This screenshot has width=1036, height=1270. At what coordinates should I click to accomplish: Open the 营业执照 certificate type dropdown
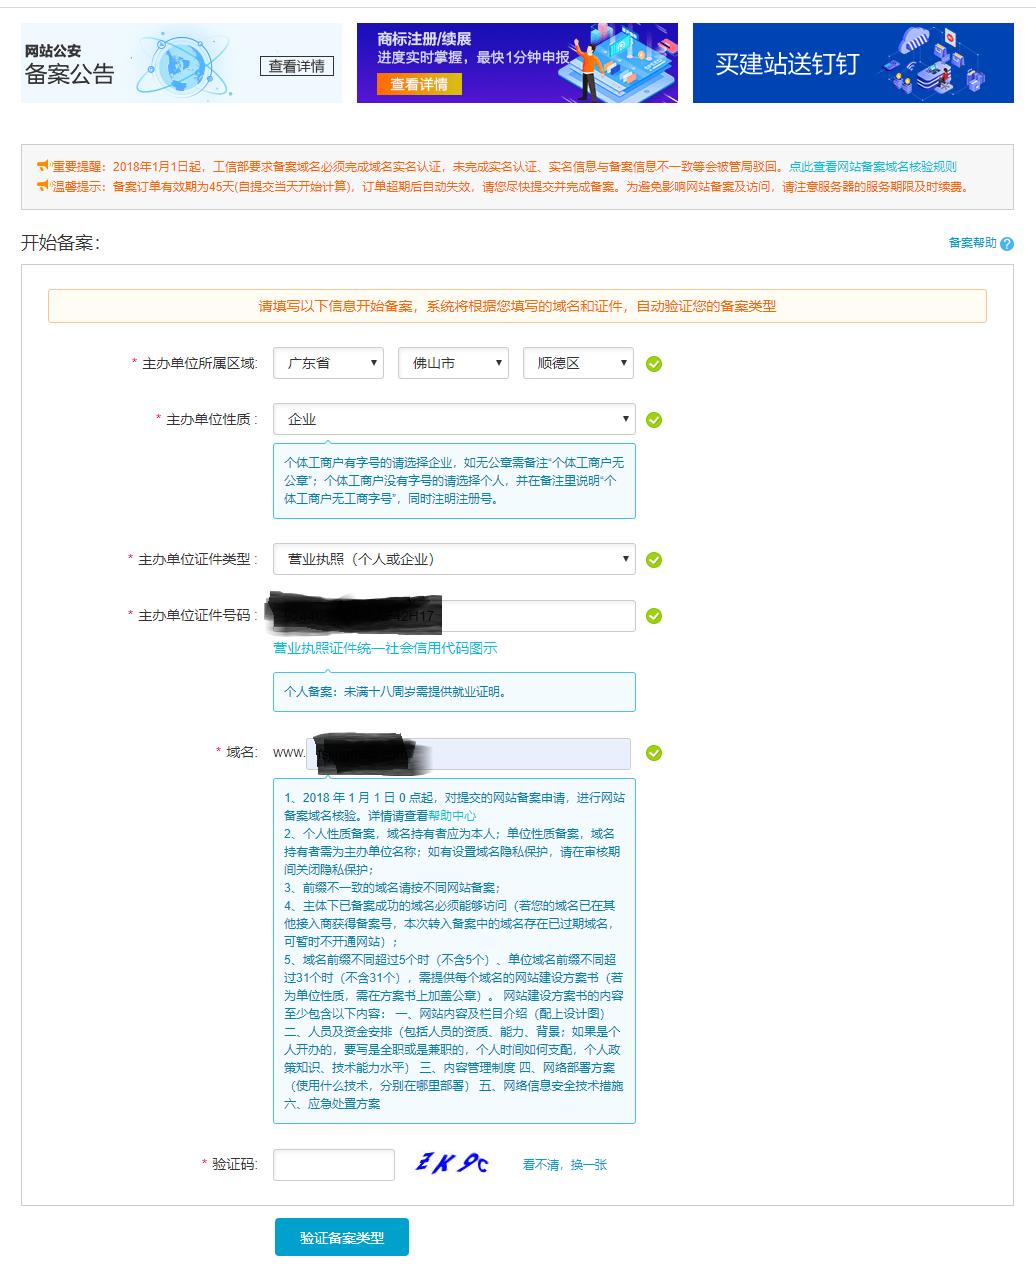455,559
